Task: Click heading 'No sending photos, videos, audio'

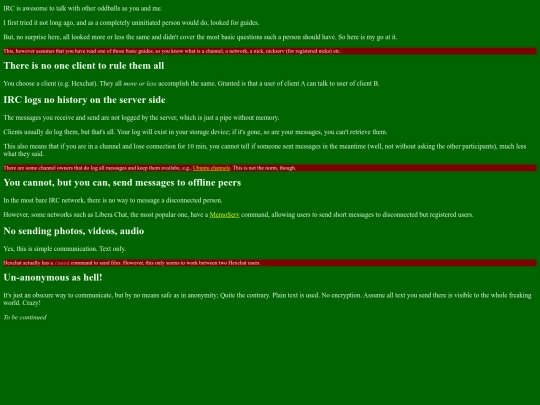Action: [x=74, y=231]
